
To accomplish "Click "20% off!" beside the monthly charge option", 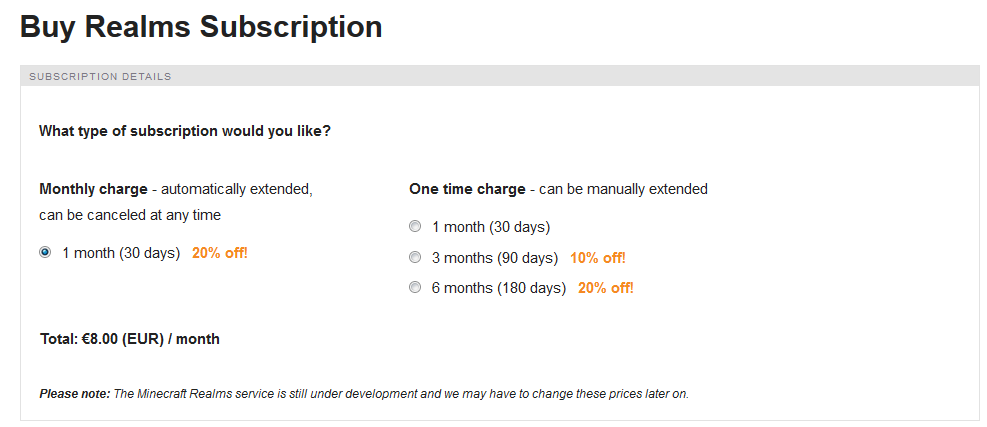I will (x=220, y=253).
